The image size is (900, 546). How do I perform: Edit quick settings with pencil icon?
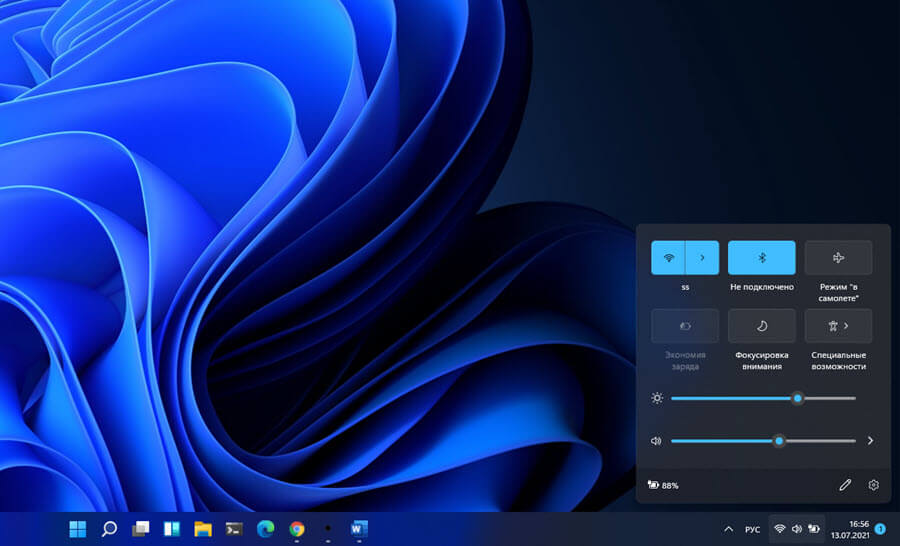[x=844, y=485]
